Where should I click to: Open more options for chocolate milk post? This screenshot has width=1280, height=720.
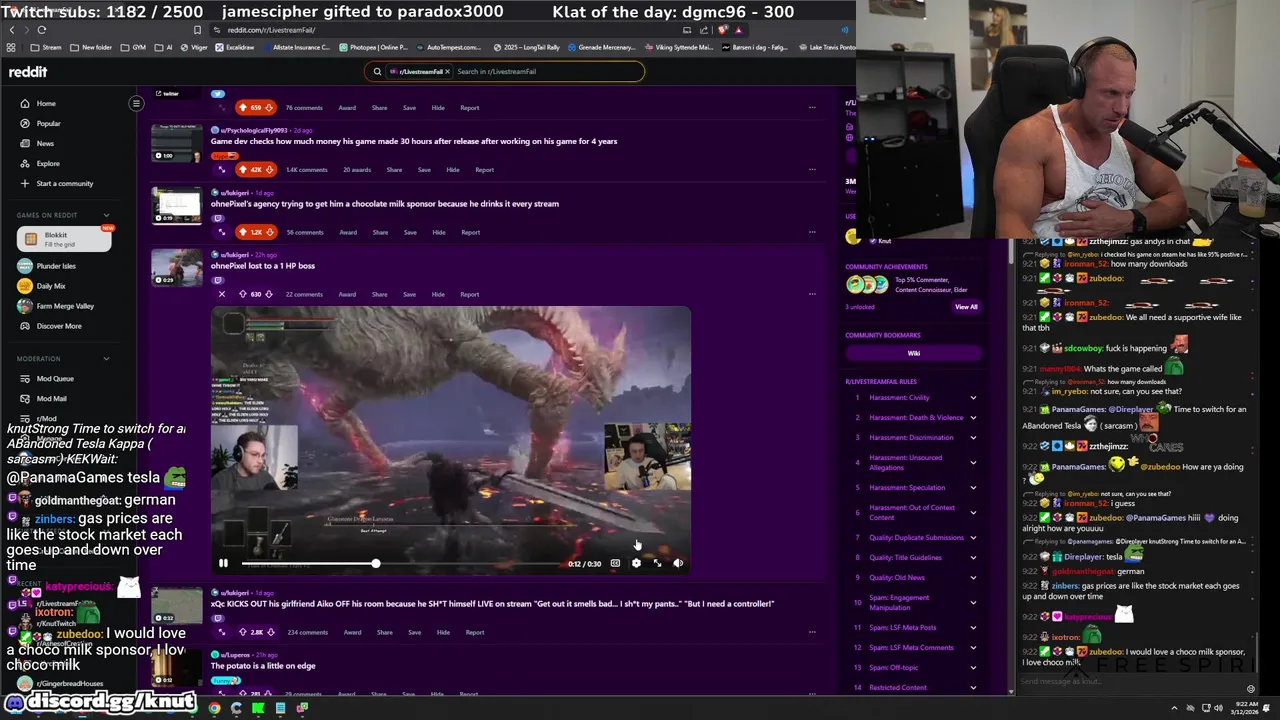[812, 231]
